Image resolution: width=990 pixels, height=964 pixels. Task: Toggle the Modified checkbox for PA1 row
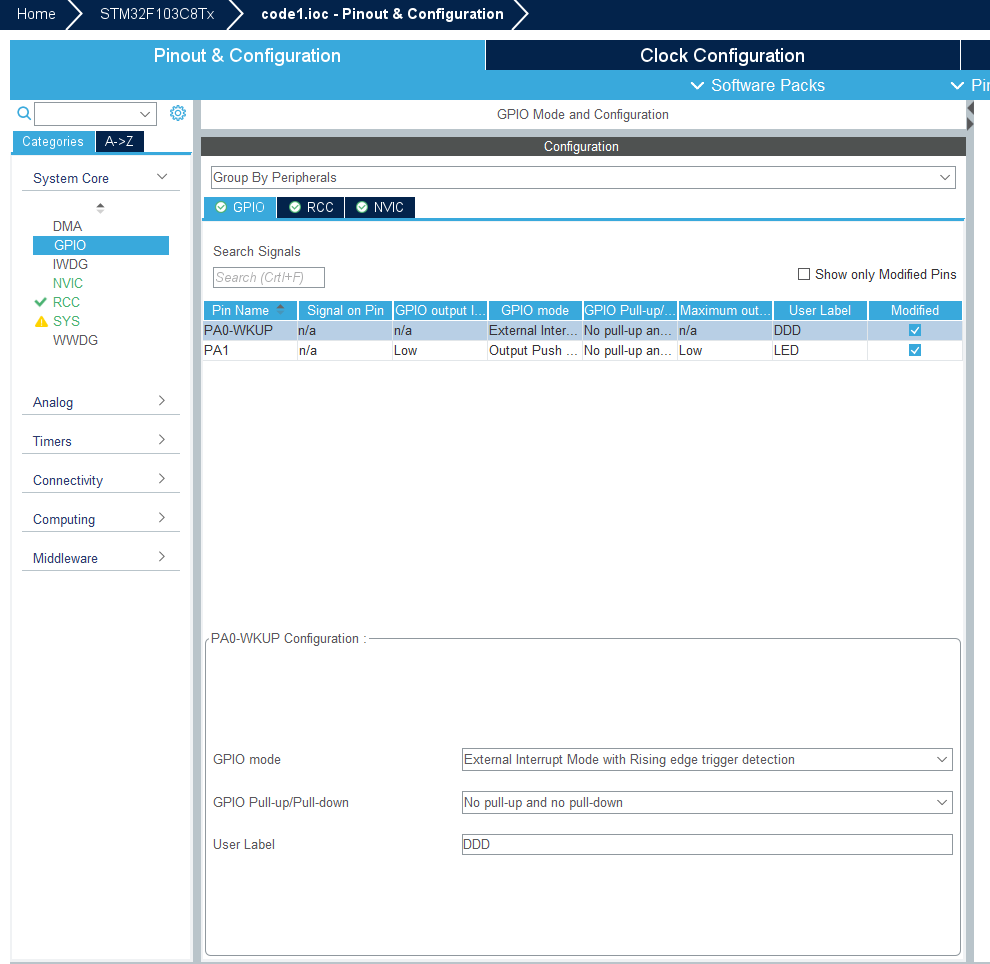click(914, 350)
